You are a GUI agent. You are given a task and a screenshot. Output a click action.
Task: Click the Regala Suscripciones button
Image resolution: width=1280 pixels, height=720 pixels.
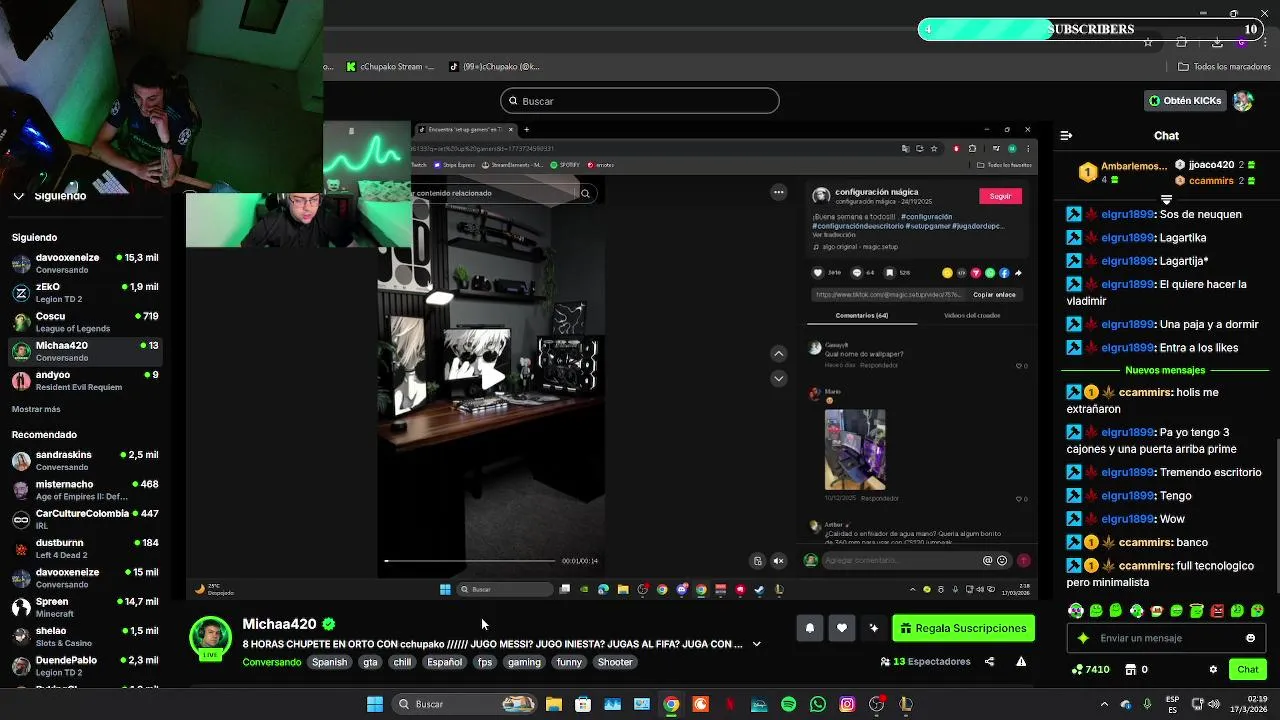(963, 628)
